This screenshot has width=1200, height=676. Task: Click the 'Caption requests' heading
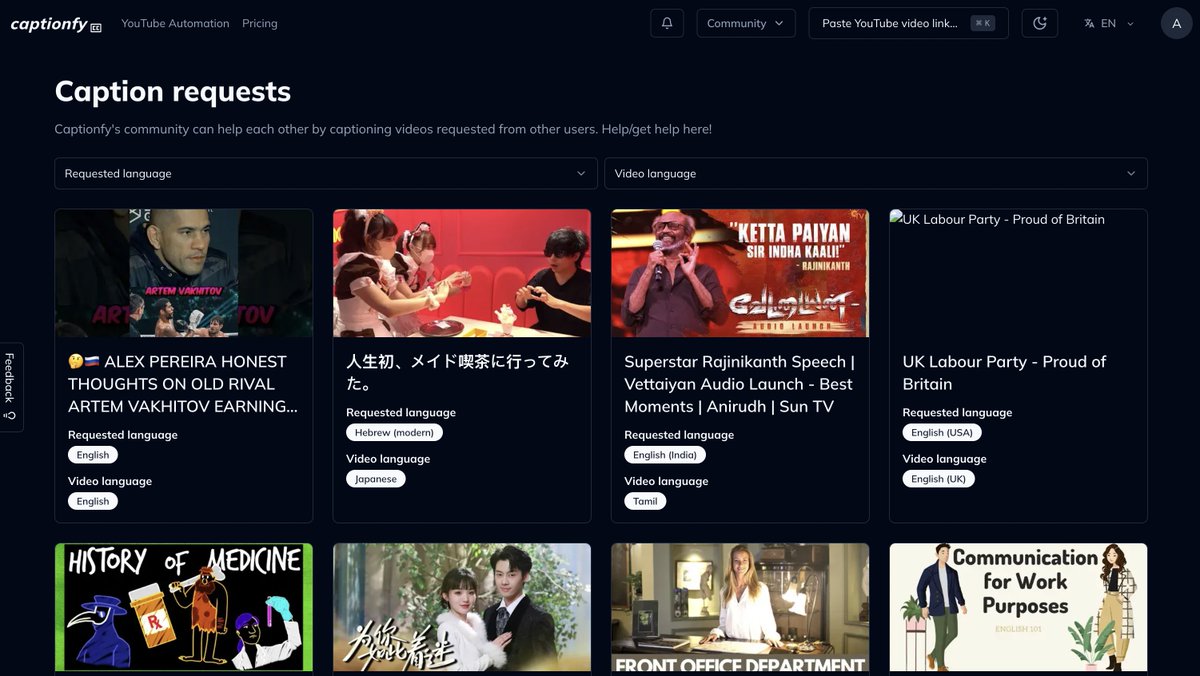coord(173,91)
